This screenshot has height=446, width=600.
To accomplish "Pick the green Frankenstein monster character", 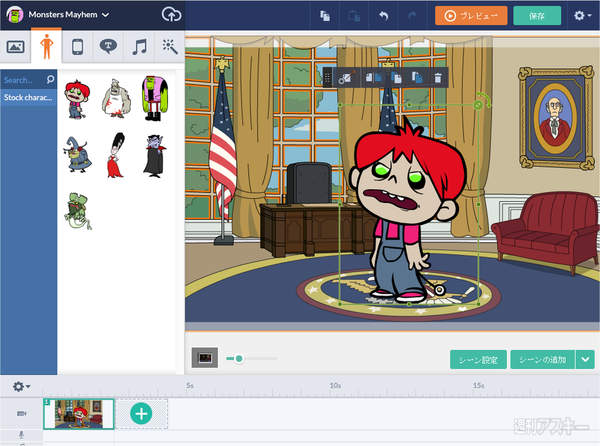I will click(x=155, y=98).
